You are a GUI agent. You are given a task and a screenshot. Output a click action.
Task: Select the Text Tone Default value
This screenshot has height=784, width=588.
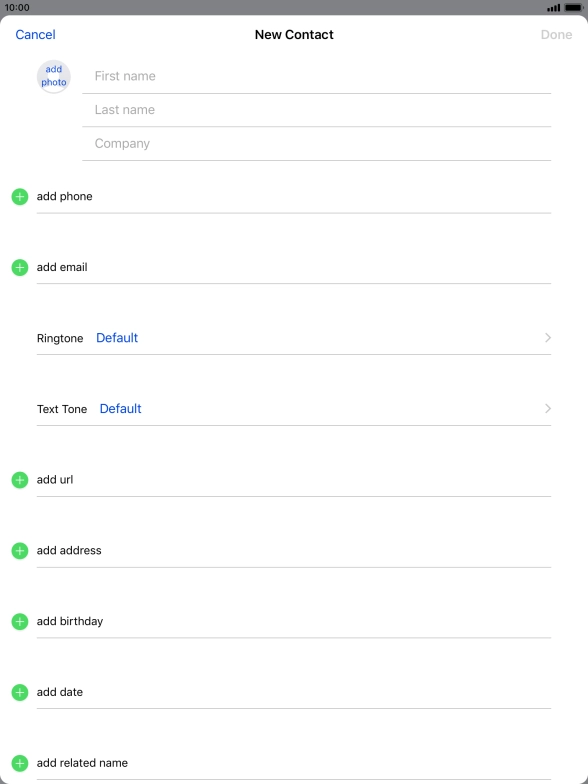pyautogui.click(x=120, y=408)
